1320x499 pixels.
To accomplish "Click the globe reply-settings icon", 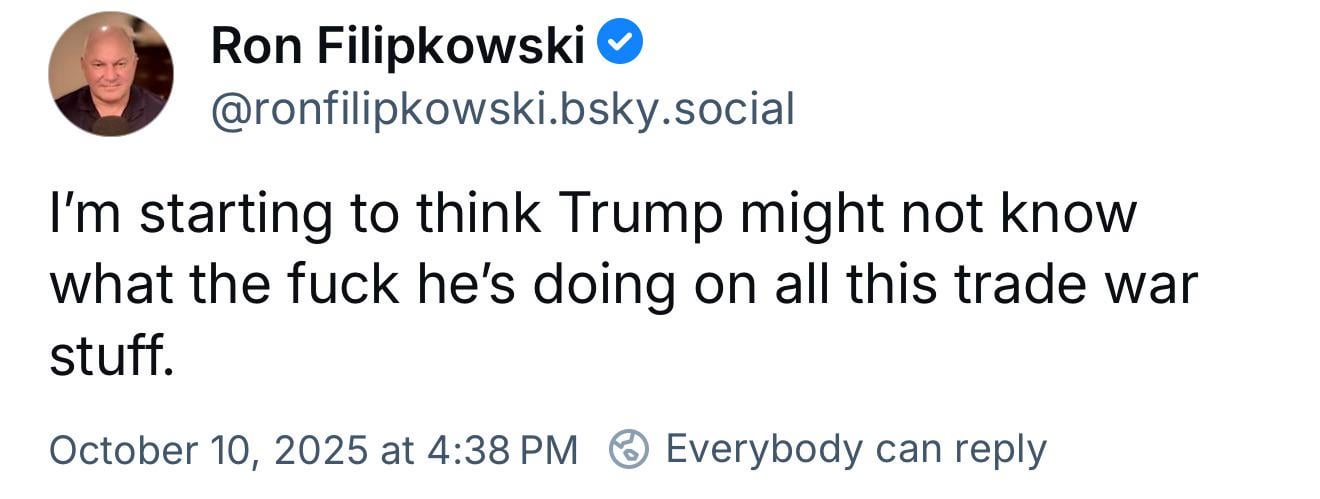I will click(630, 450).
